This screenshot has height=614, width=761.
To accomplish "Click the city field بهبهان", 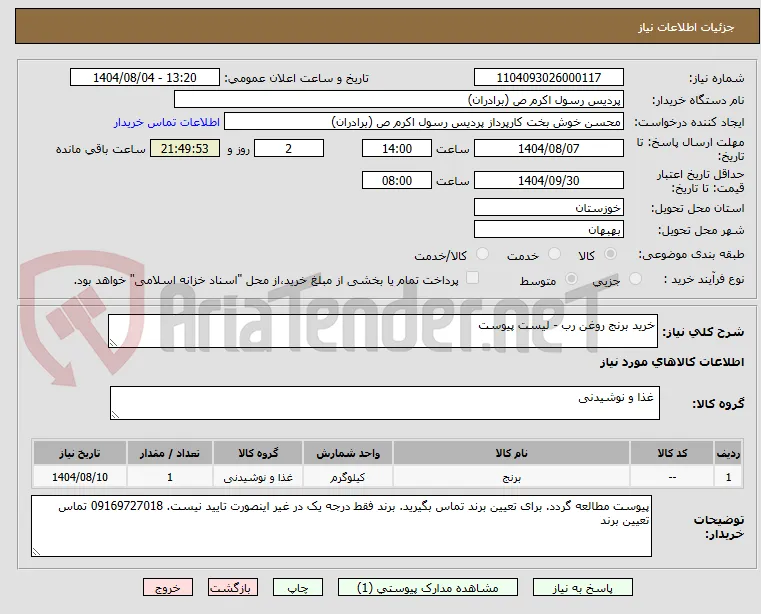I will click(548, 229).
